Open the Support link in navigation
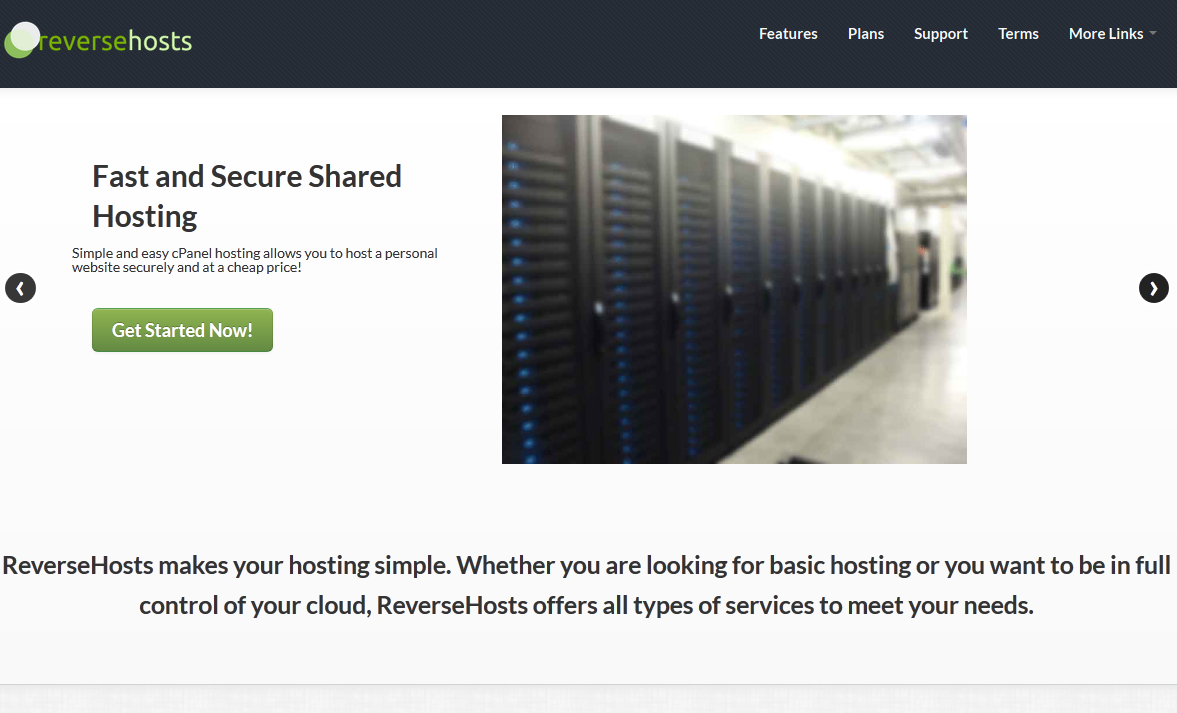The width and height of the screenshot is (1177, 713). coord(940,34)
